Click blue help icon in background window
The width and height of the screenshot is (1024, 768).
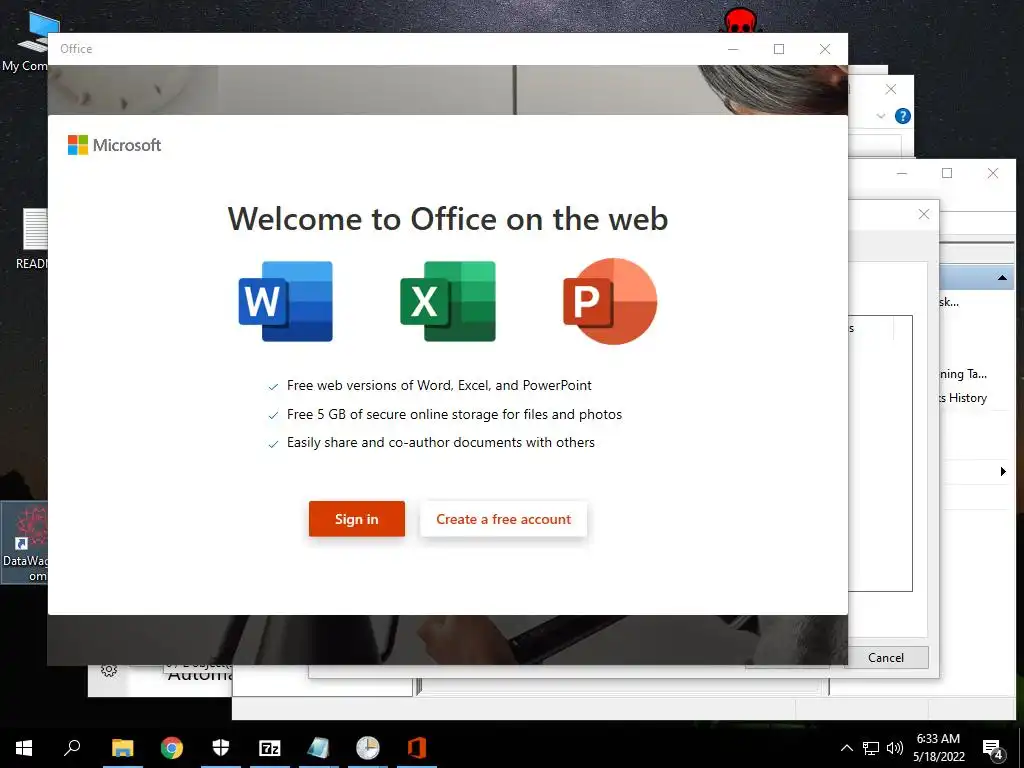(903, 116)
